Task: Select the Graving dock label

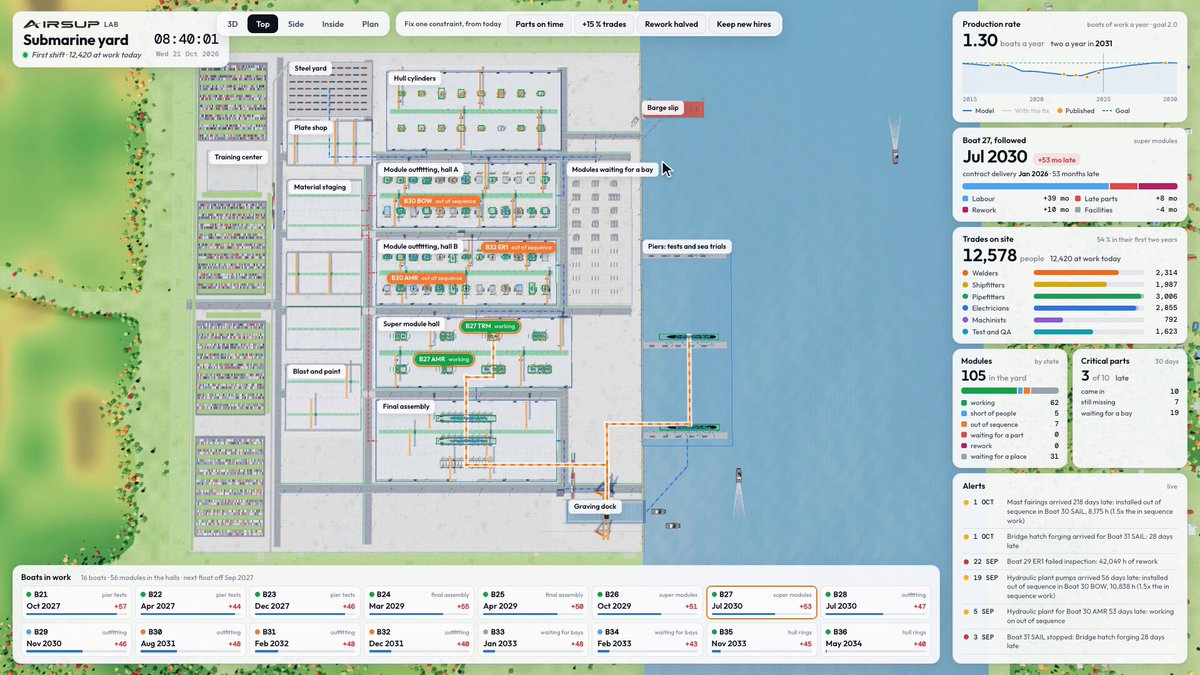Action: pos(595,507)
